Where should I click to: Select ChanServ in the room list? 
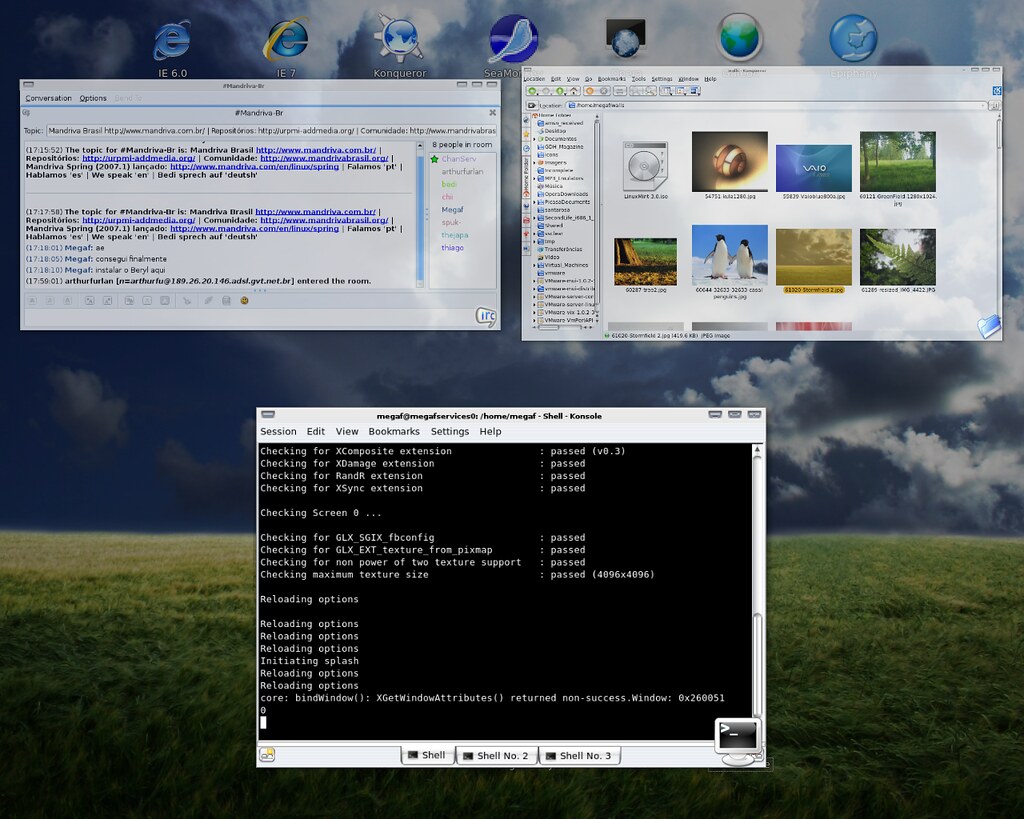[x=458, y=159]
